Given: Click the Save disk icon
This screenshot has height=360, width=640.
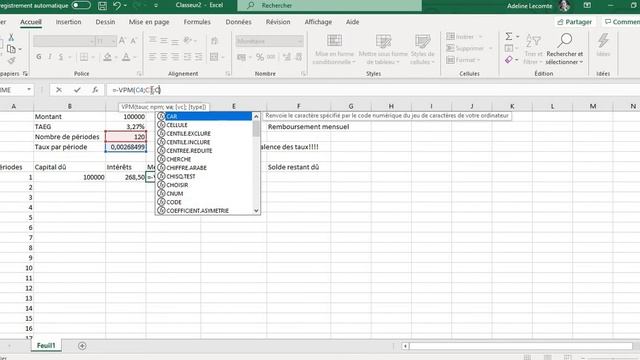Looking at the screenshot, I should [102, 5].
